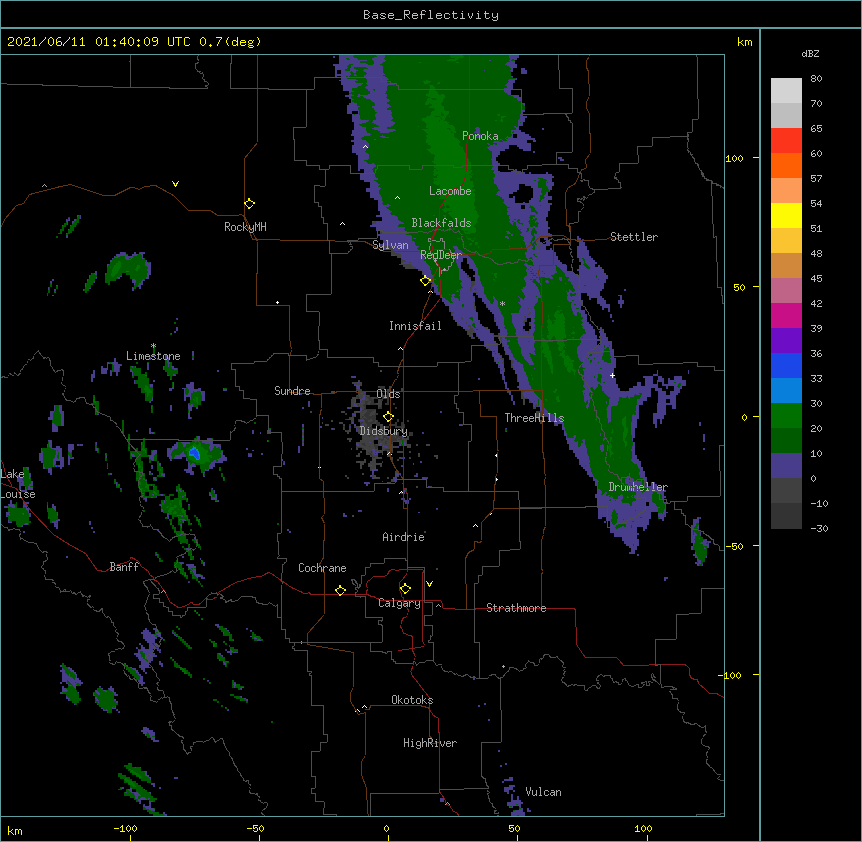
Task: Click the white plus marker north of Drumheller
Action: [x=612, y=375]
